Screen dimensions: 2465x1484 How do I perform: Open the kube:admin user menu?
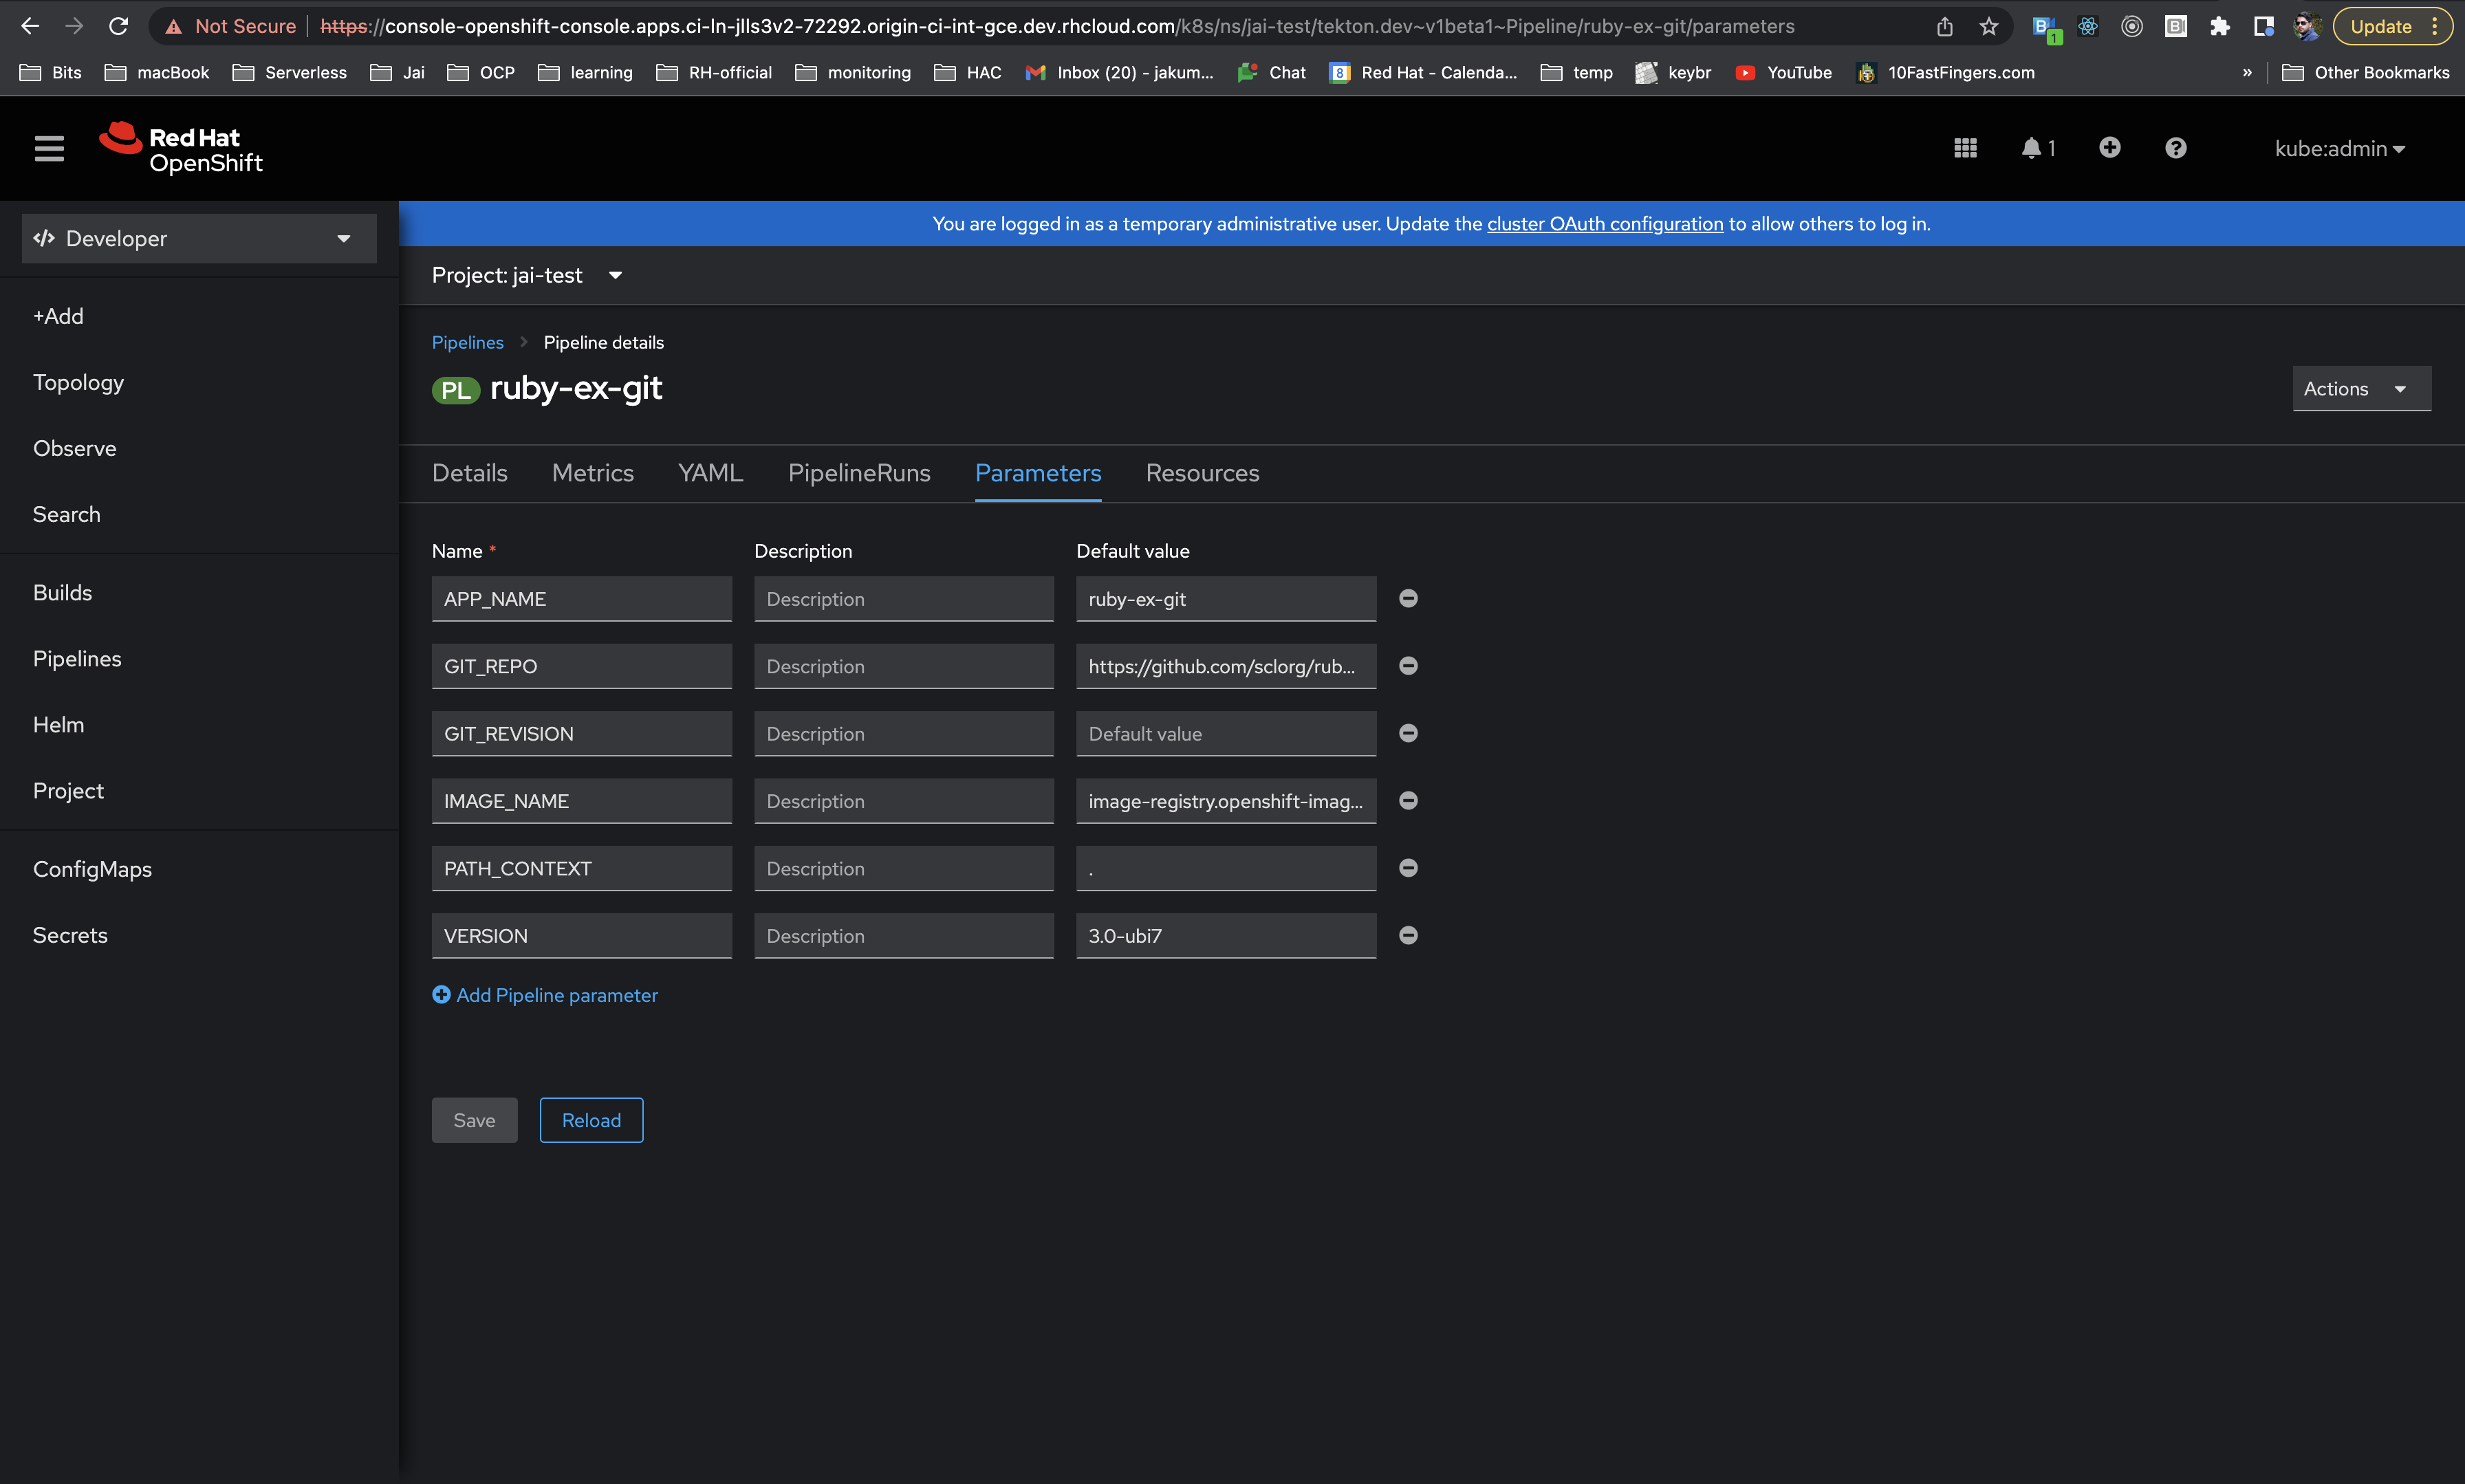point(2339,148)
